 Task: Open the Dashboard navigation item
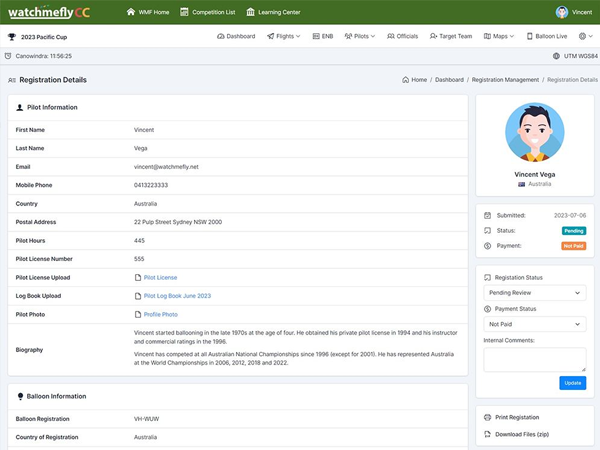[x=236, y=36]
